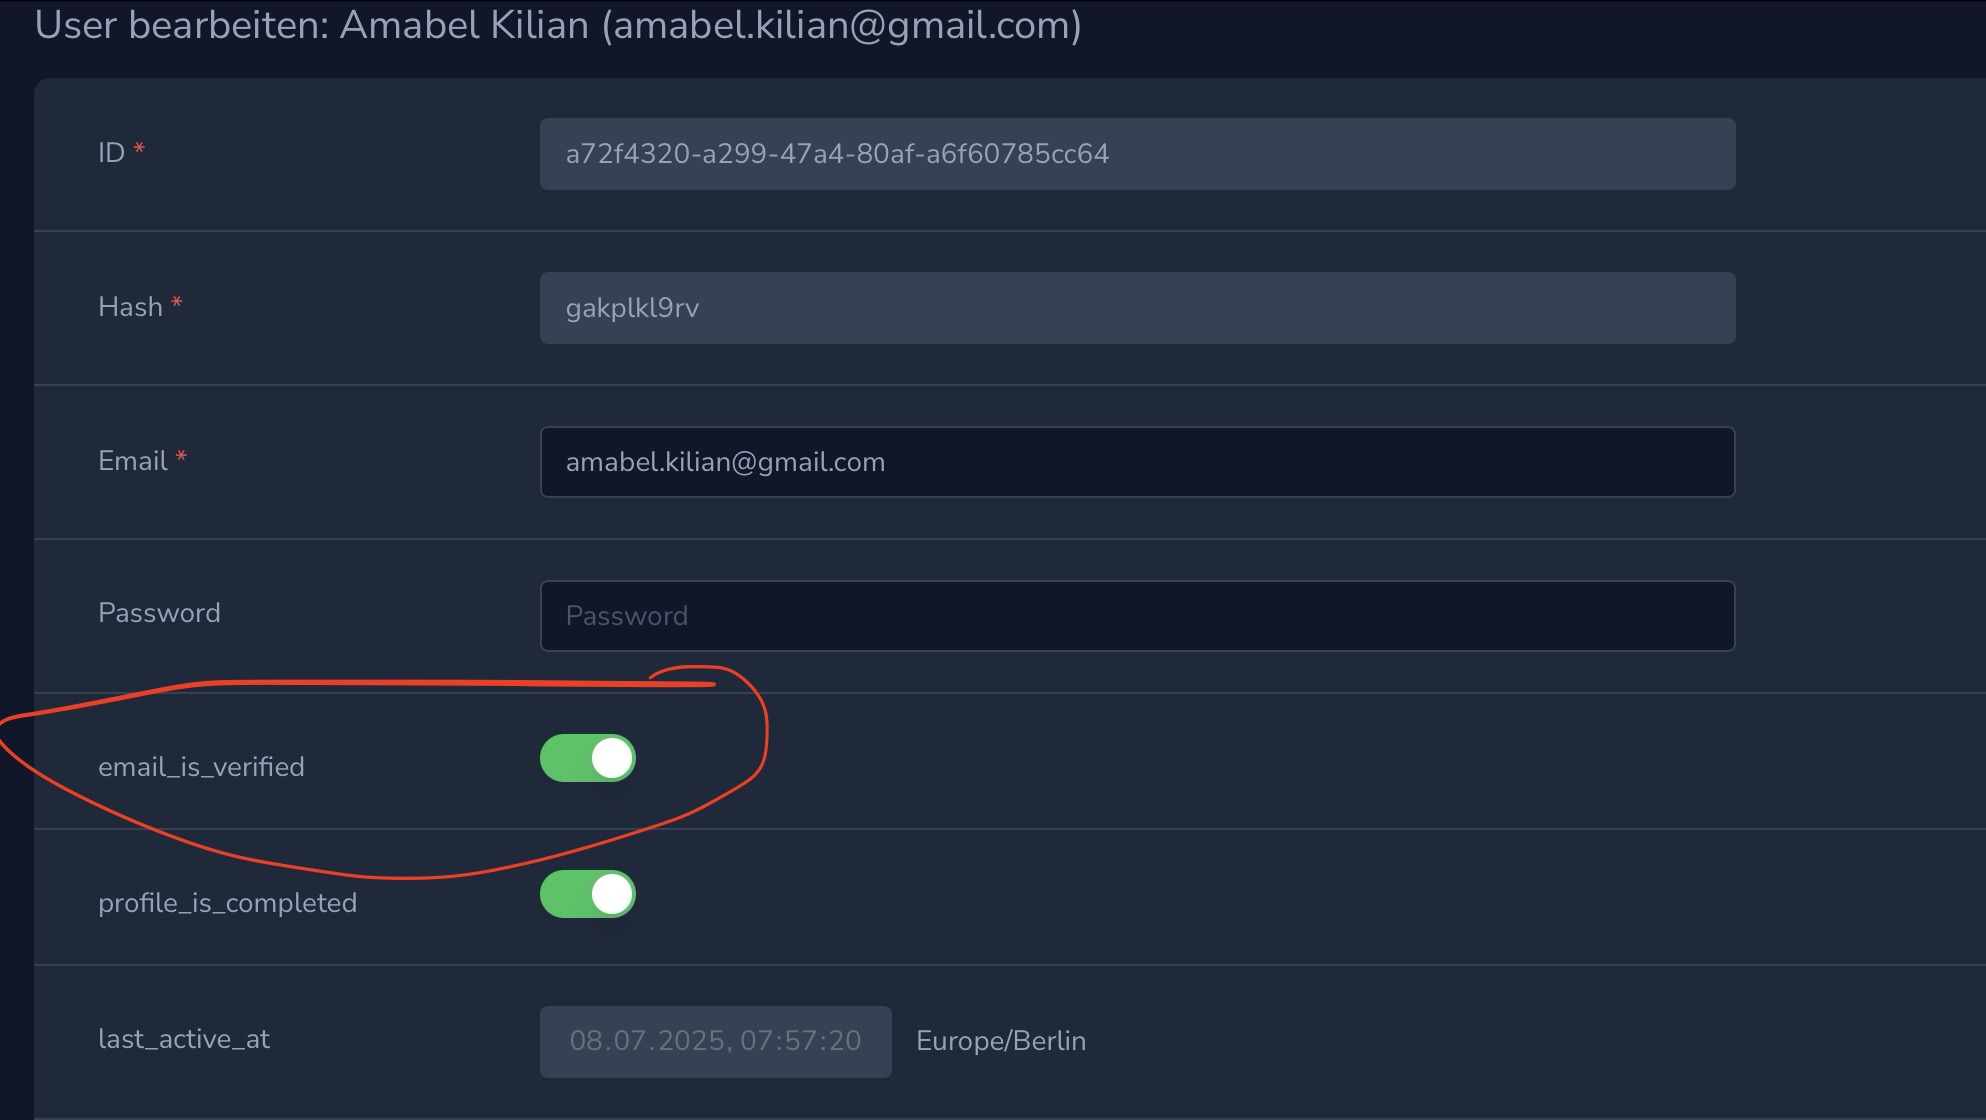Screen dimensions: 1986x1120
Task: Click the Password label text
Action: (x=159, y=613)
